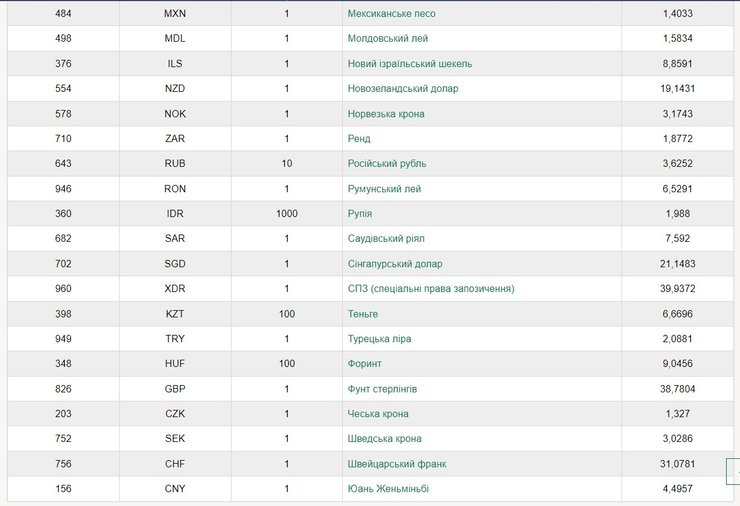
Task: Select the Норвезька крона link
Action: [x=386, y=114]
